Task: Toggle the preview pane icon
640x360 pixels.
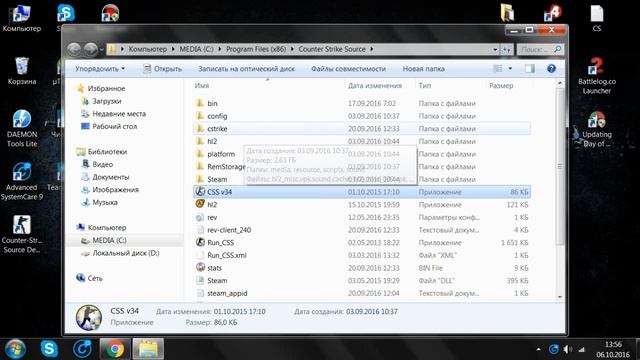Action: [529, 69]
